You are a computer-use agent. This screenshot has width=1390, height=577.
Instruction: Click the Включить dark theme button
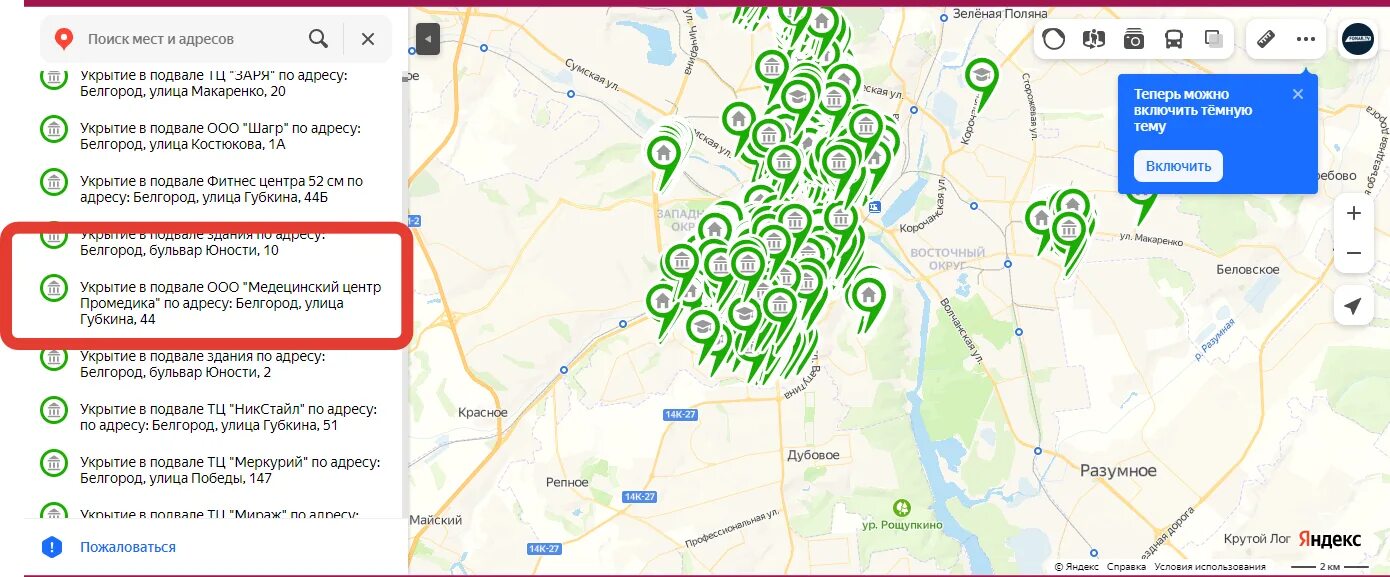click(x=1178, y=166)
